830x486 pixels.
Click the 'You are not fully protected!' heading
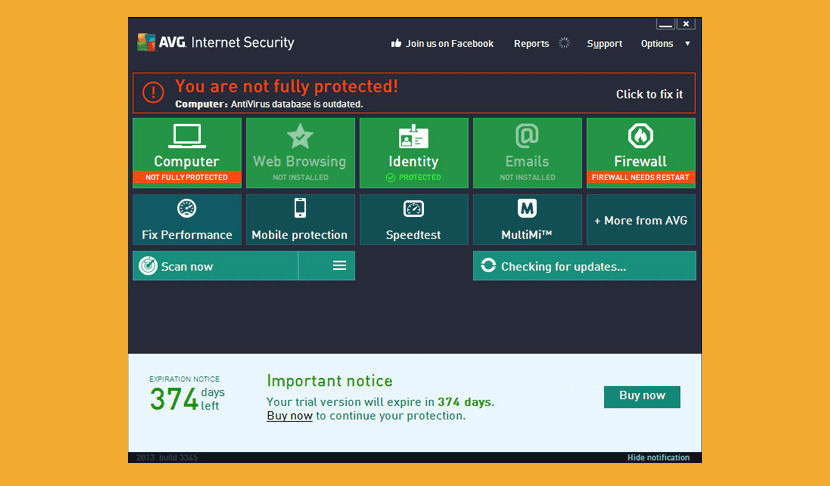(x=286, y=86)
